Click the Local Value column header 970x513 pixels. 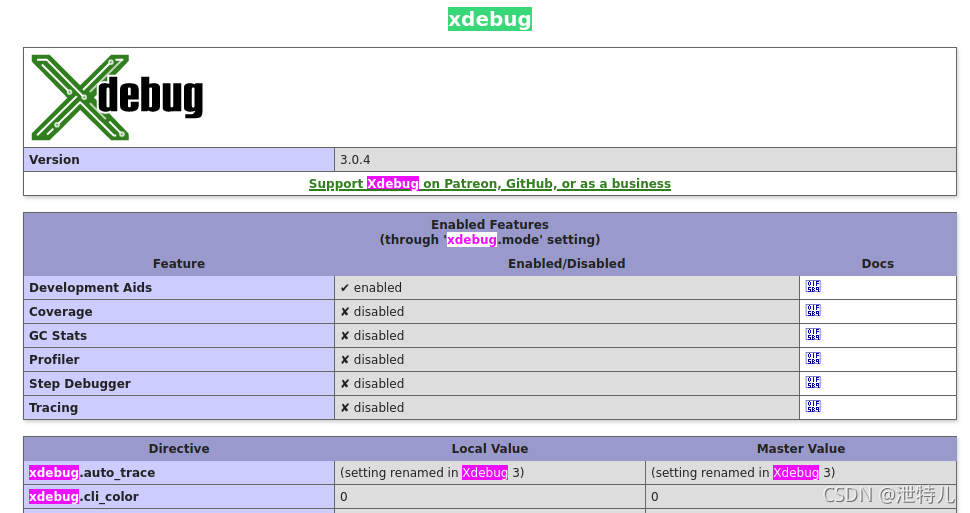pyautogui.click(x=489, y=449)
